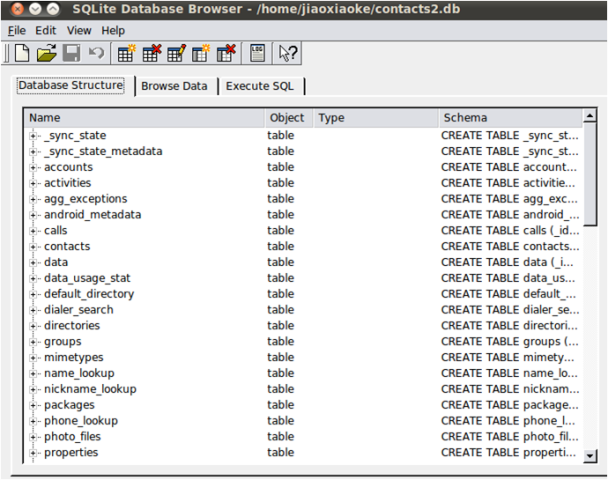Expand the groups table tree node
The height and width of the screenshot is (480, 608).
point(34,341)
